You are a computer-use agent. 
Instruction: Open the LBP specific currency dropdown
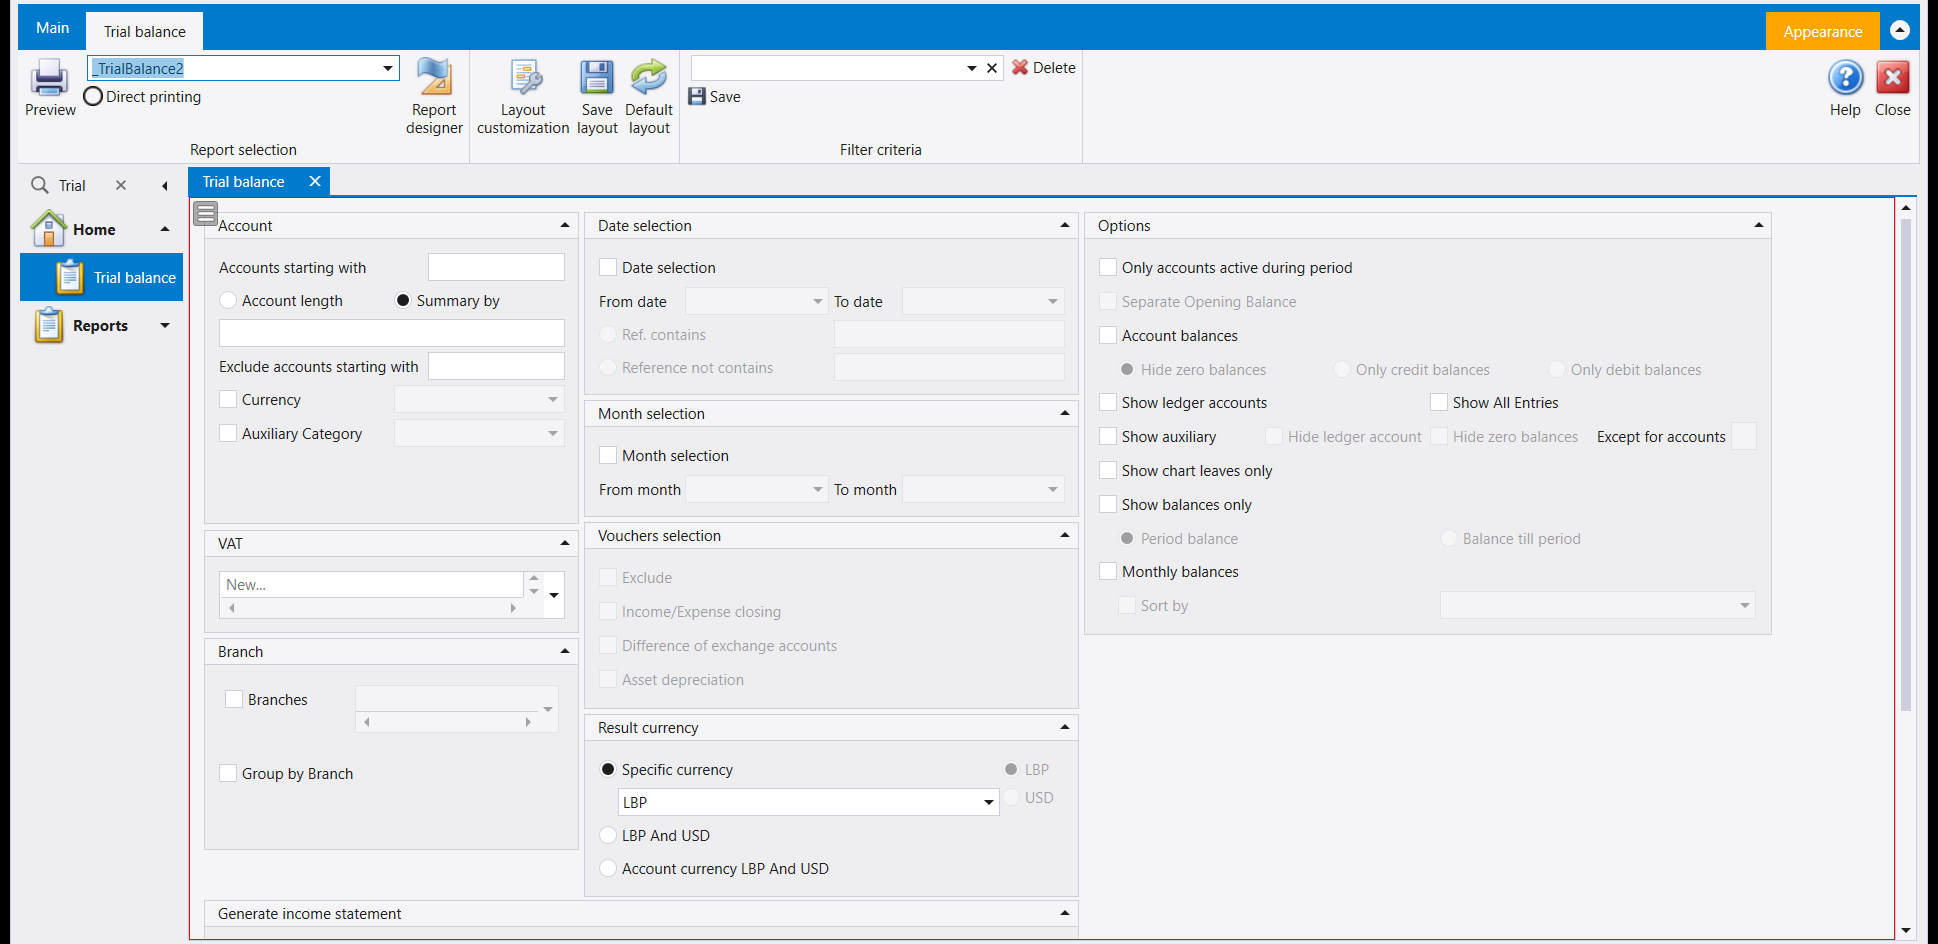[988, 802]
